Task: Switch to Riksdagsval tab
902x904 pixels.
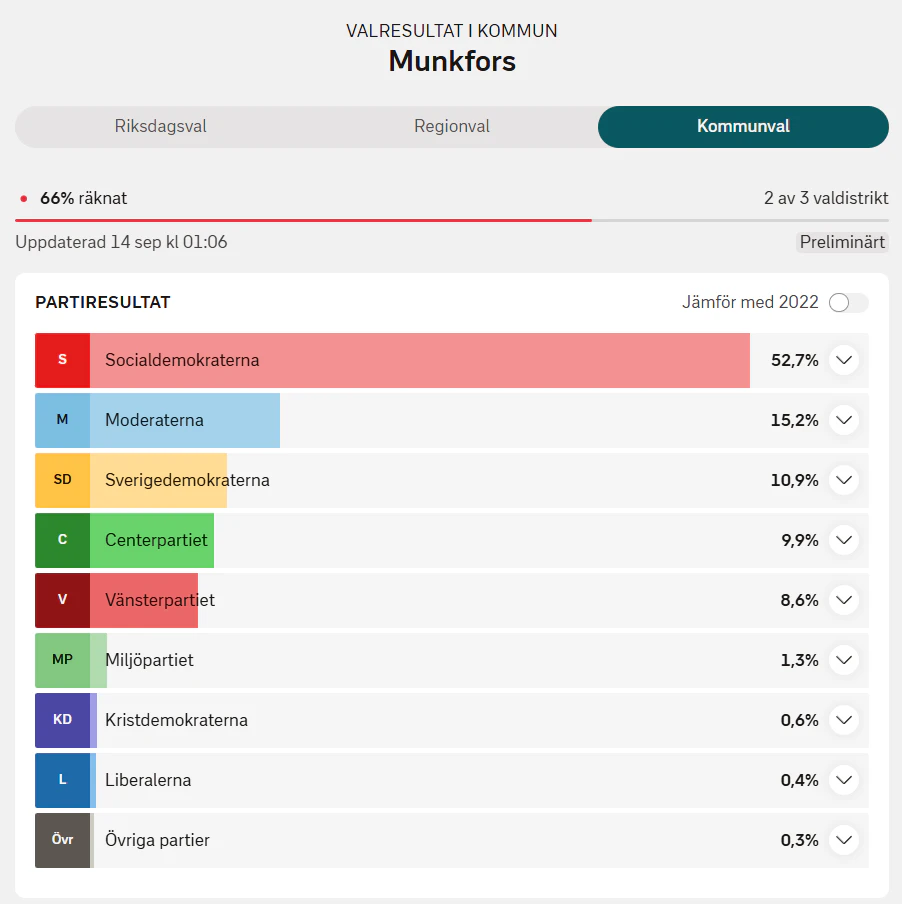Action: pyautogui.click(x=161, y=126)
